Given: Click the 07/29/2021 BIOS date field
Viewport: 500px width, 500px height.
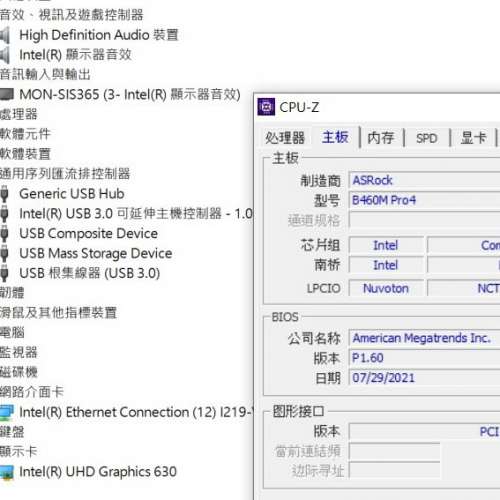Looking at the screenshot, I should (x=424, y=378).
